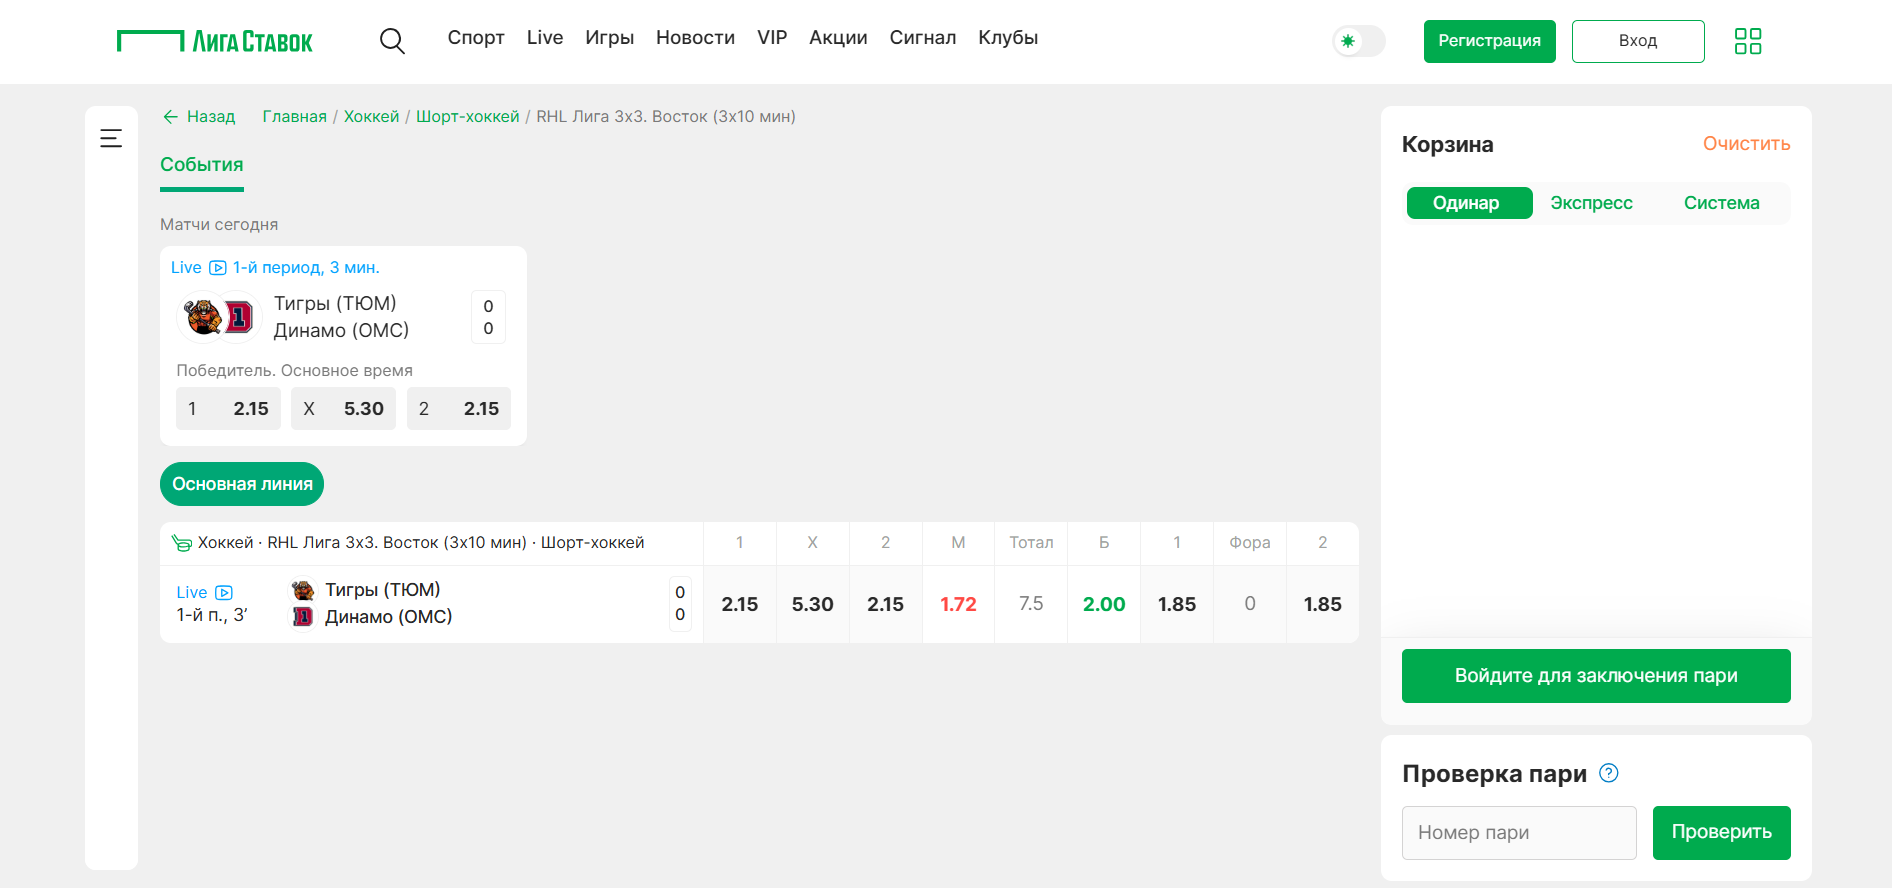Toggle the light/dark theme switch

click(1358, 41)
